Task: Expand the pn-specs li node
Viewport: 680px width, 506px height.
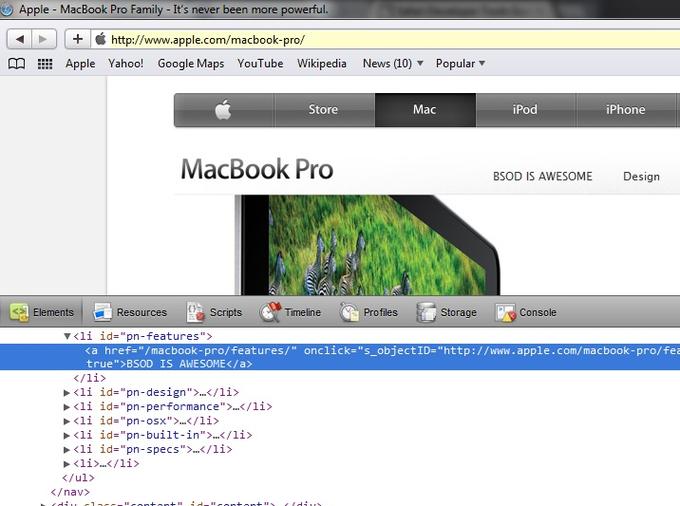Action: [67, 450]
